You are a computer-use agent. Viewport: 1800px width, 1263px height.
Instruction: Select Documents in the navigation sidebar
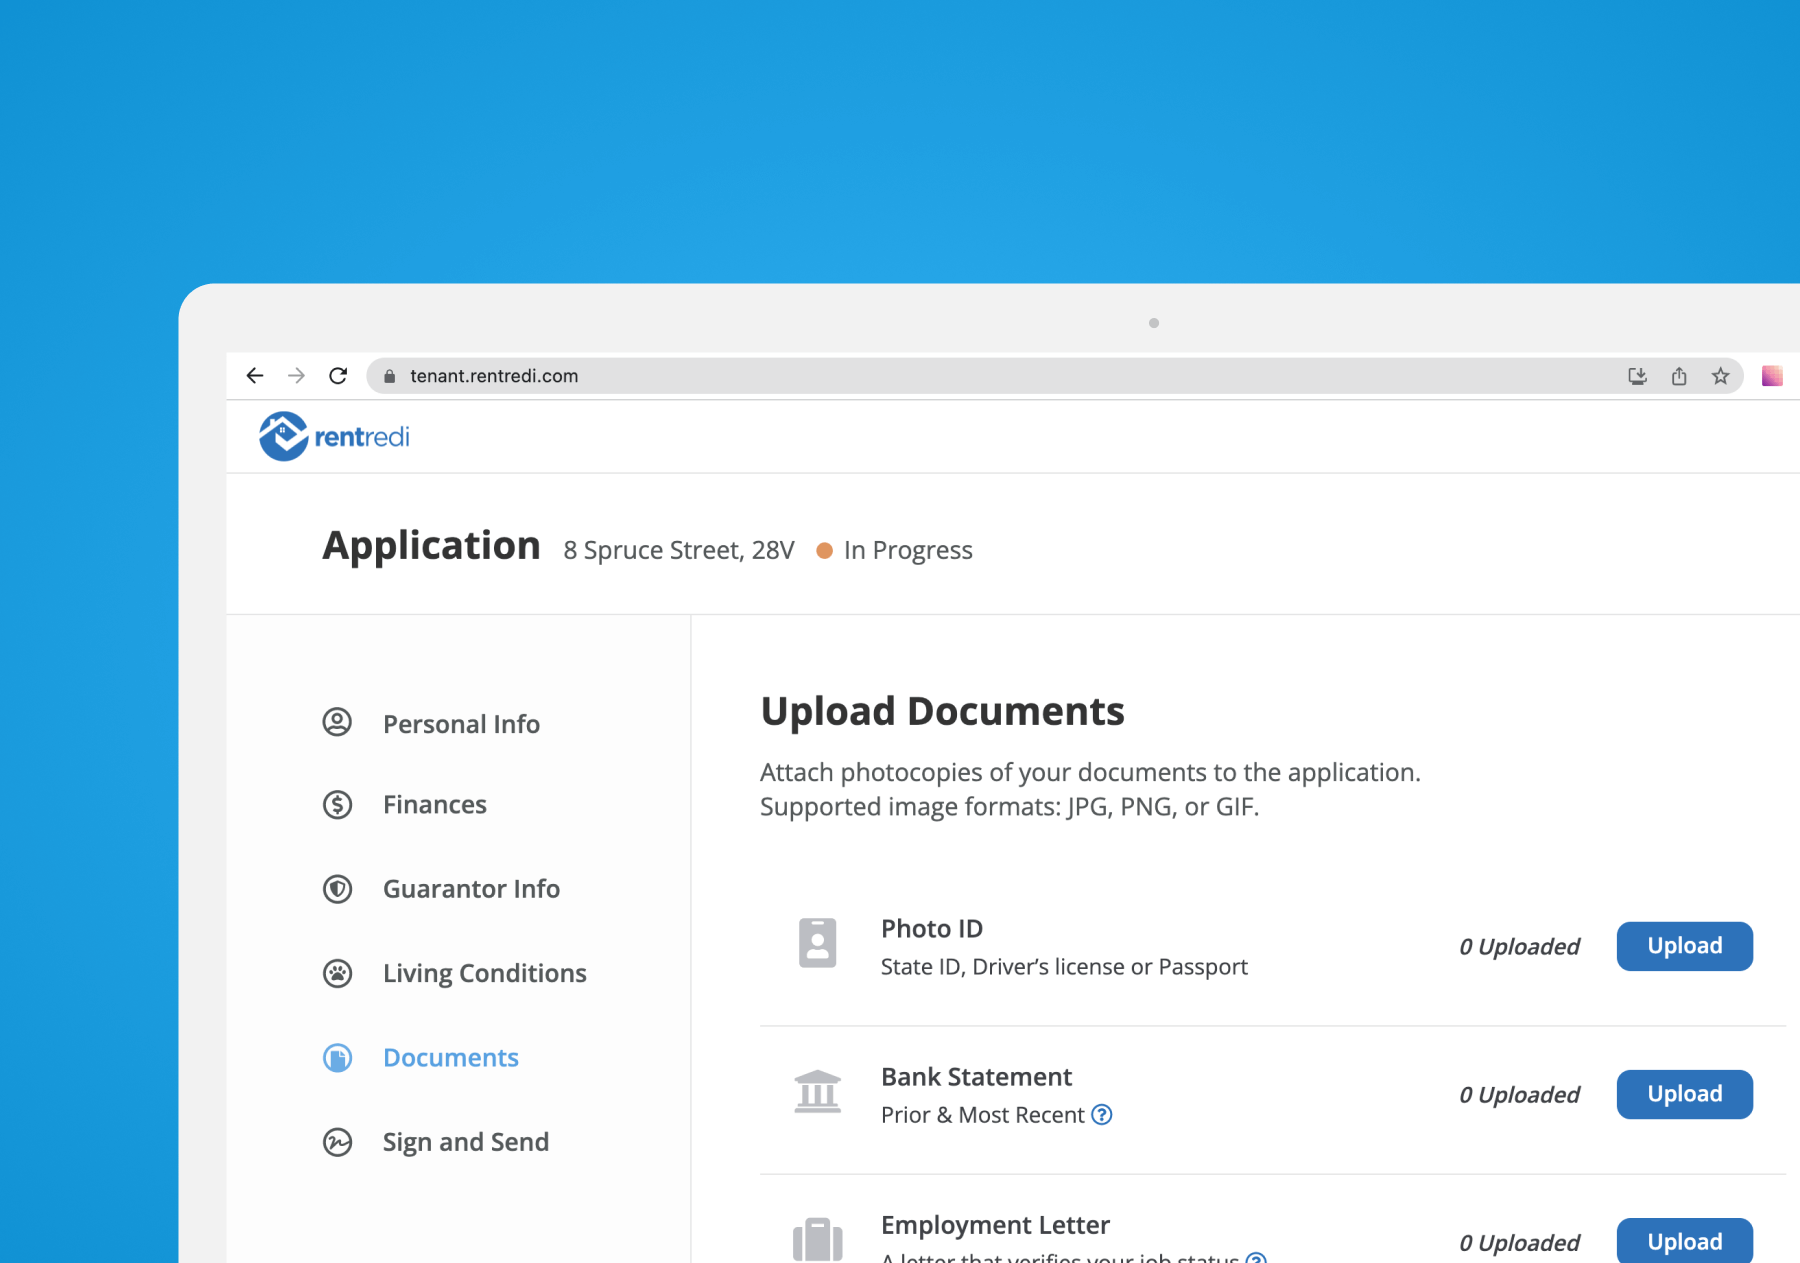(x=450, y=1057)
